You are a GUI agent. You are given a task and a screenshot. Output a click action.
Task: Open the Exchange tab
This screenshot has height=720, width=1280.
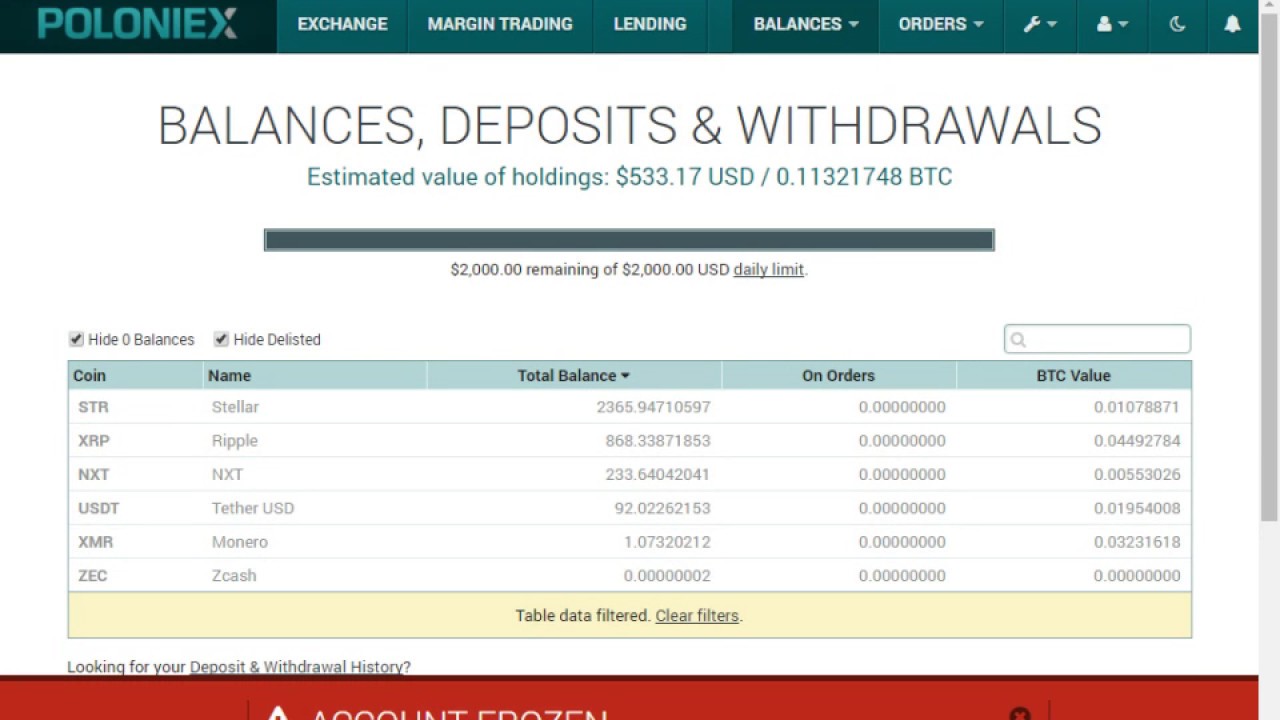pyautogui.click(x=342, y=24)
